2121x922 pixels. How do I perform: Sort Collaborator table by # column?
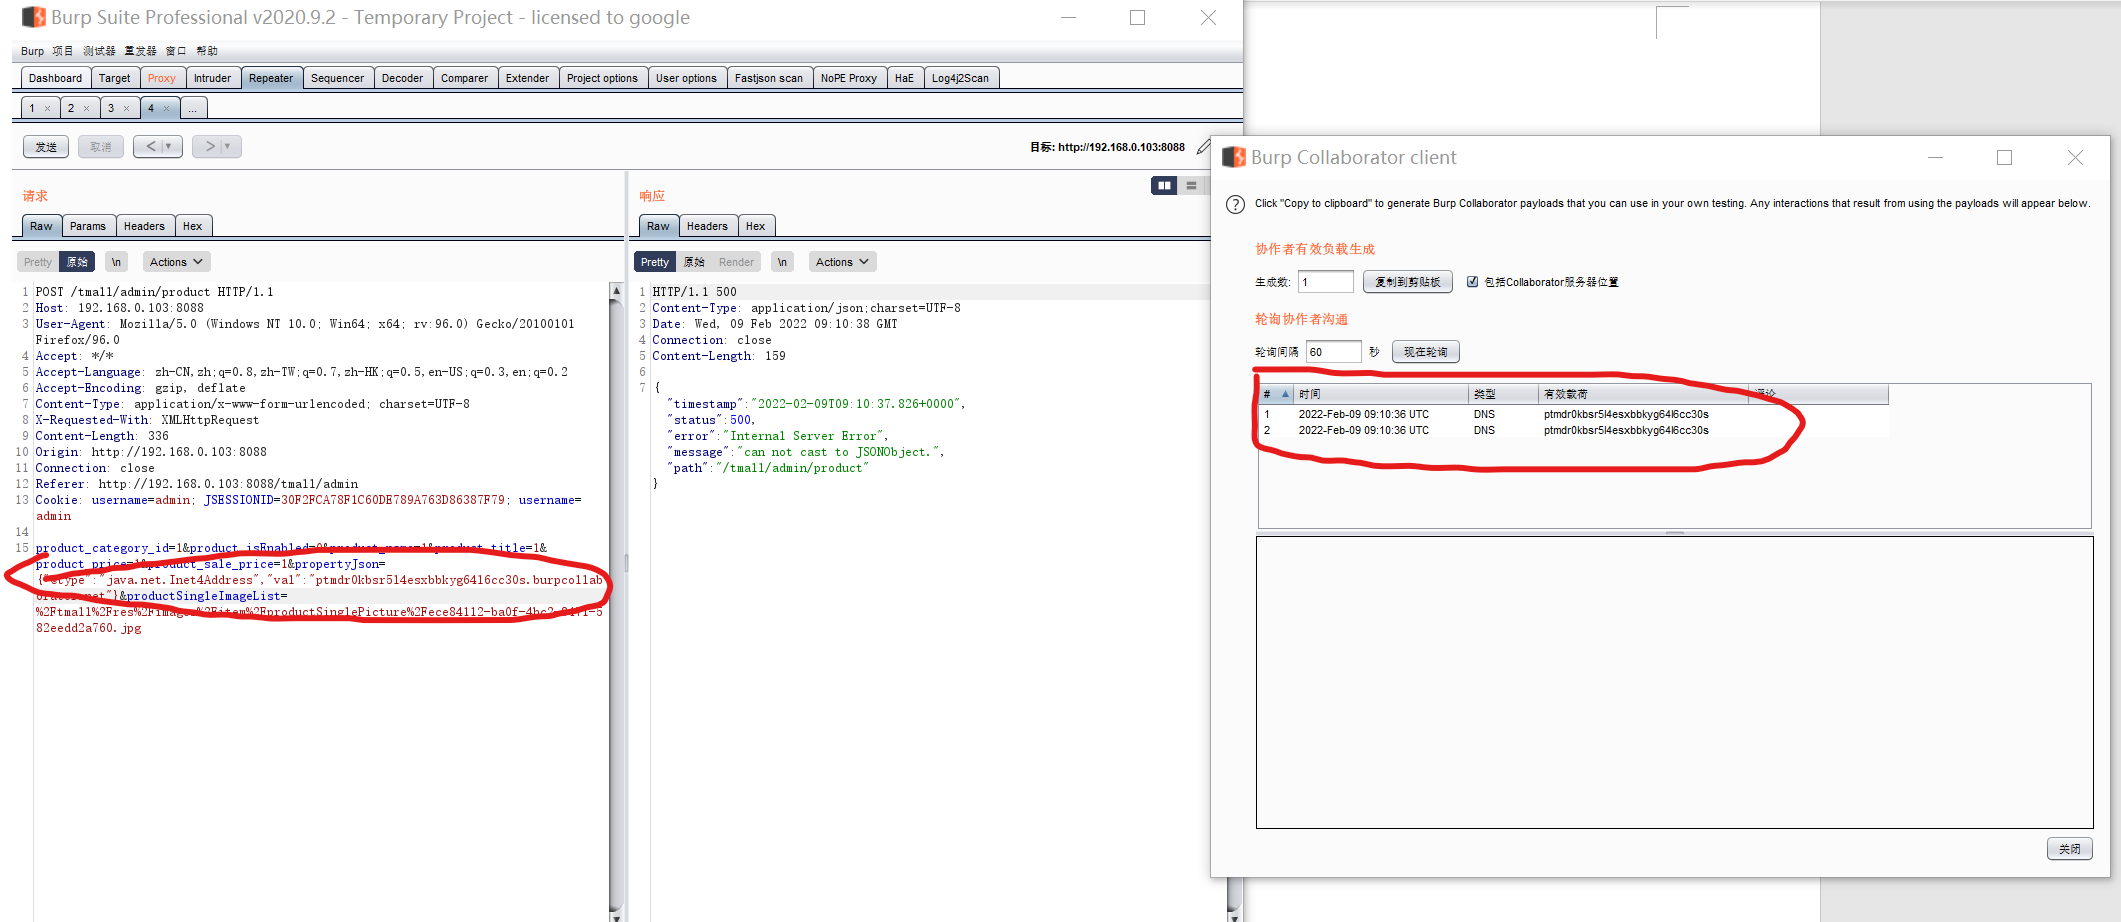[x=1276, y=394]
